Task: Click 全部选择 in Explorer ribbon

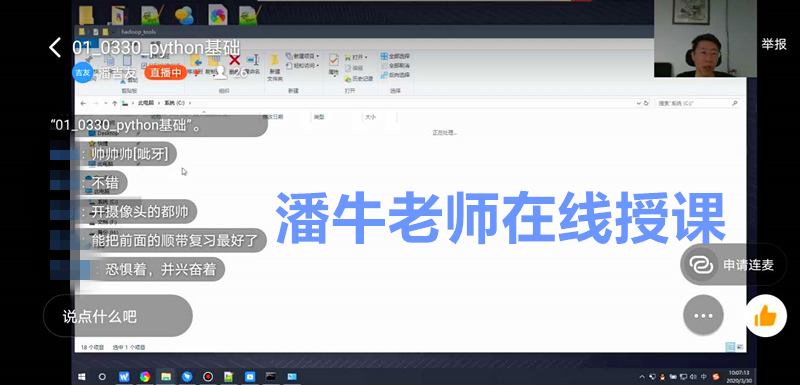Action: click(x=395, y=56)
